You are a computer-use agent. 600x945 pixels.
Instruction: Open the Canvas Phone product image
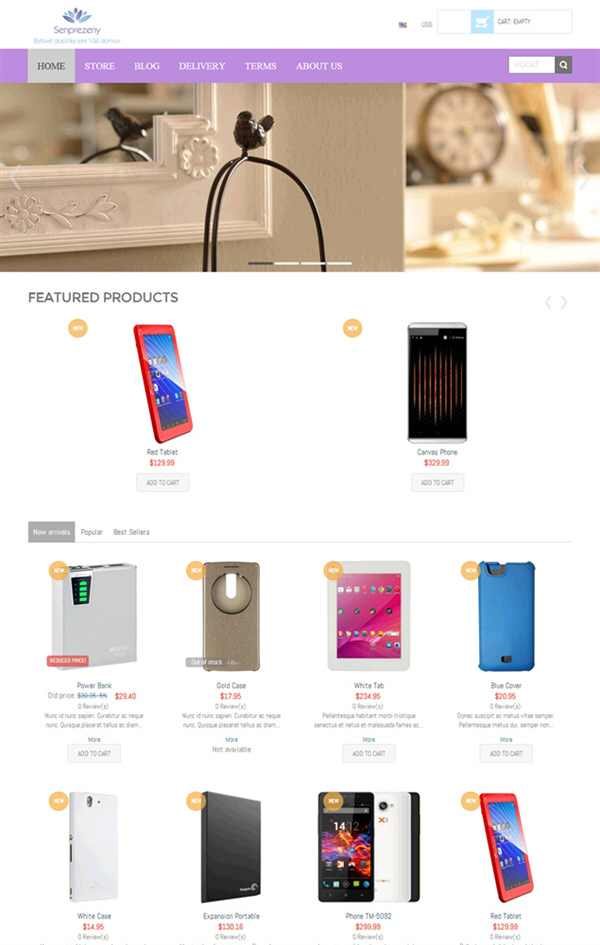point(437,383)
